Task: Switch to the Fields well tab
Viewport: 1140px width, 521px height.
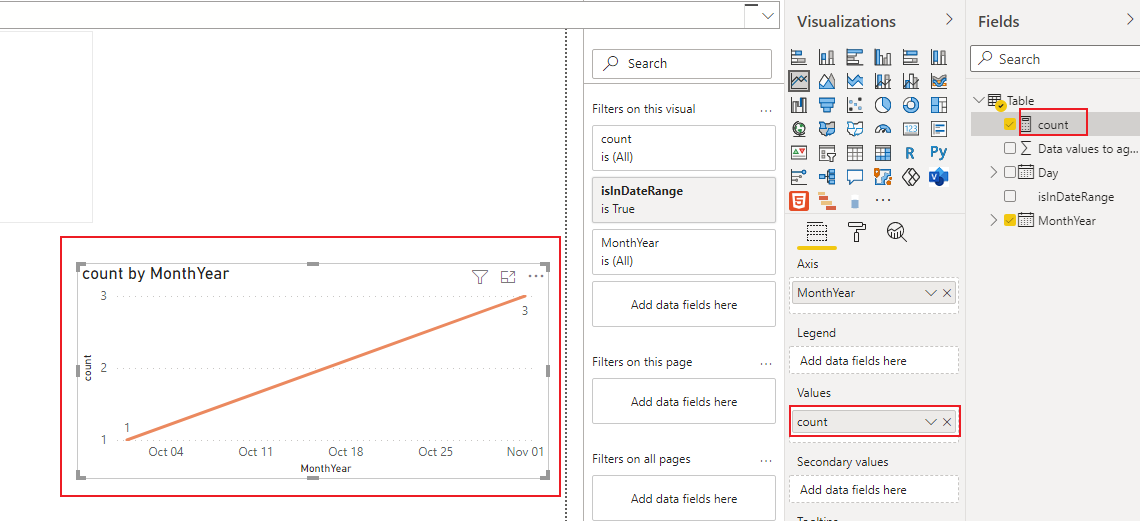Action: 818,233
